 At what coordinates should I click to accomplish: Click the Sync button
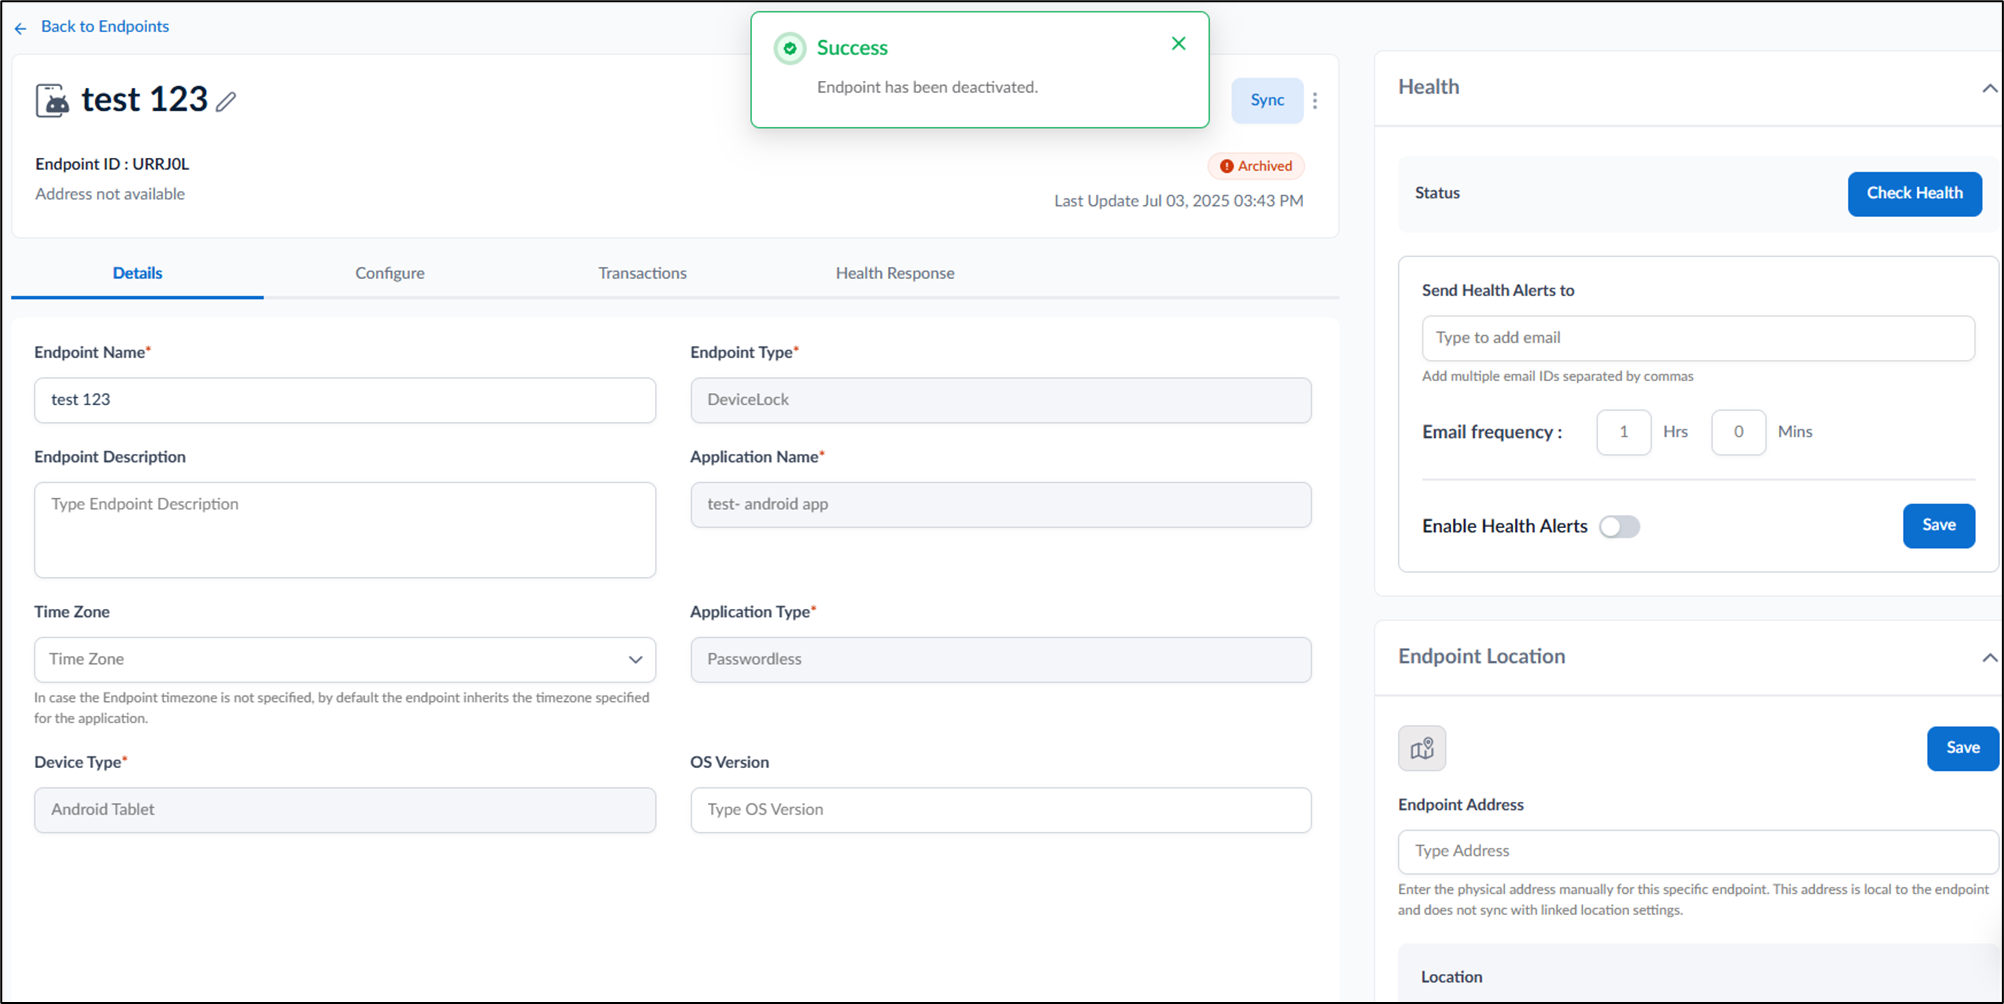point(1267,100)
